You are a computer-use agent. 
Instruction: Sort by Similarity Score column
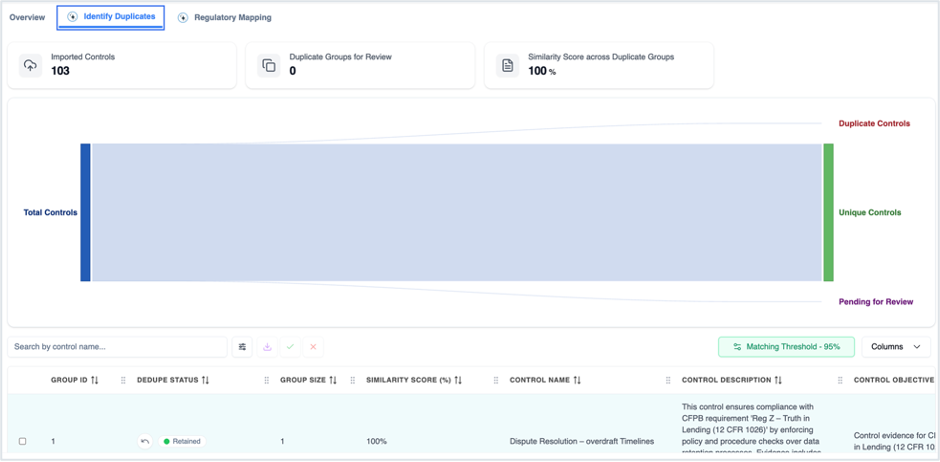pyautogui.click(x=458, y=380)
